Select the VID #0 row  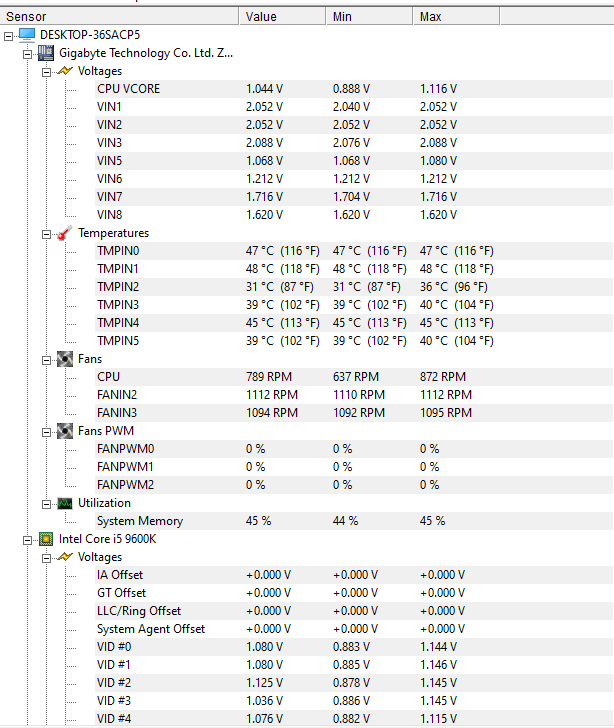(x=354, y=647)
